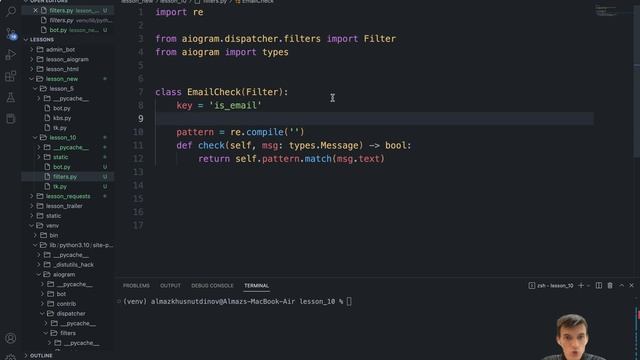640x360 pixels.
Task: Split the terminal panel
Action: [x=599, y=285]
